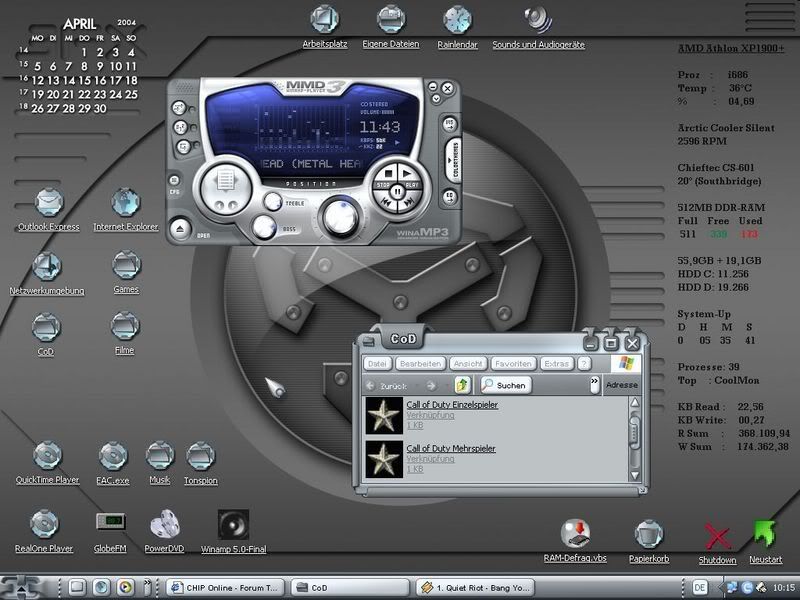Click the down-arrow shade button in Winamp
The width and height of the screenshot is (800, 600).
(x=436, y=98)
